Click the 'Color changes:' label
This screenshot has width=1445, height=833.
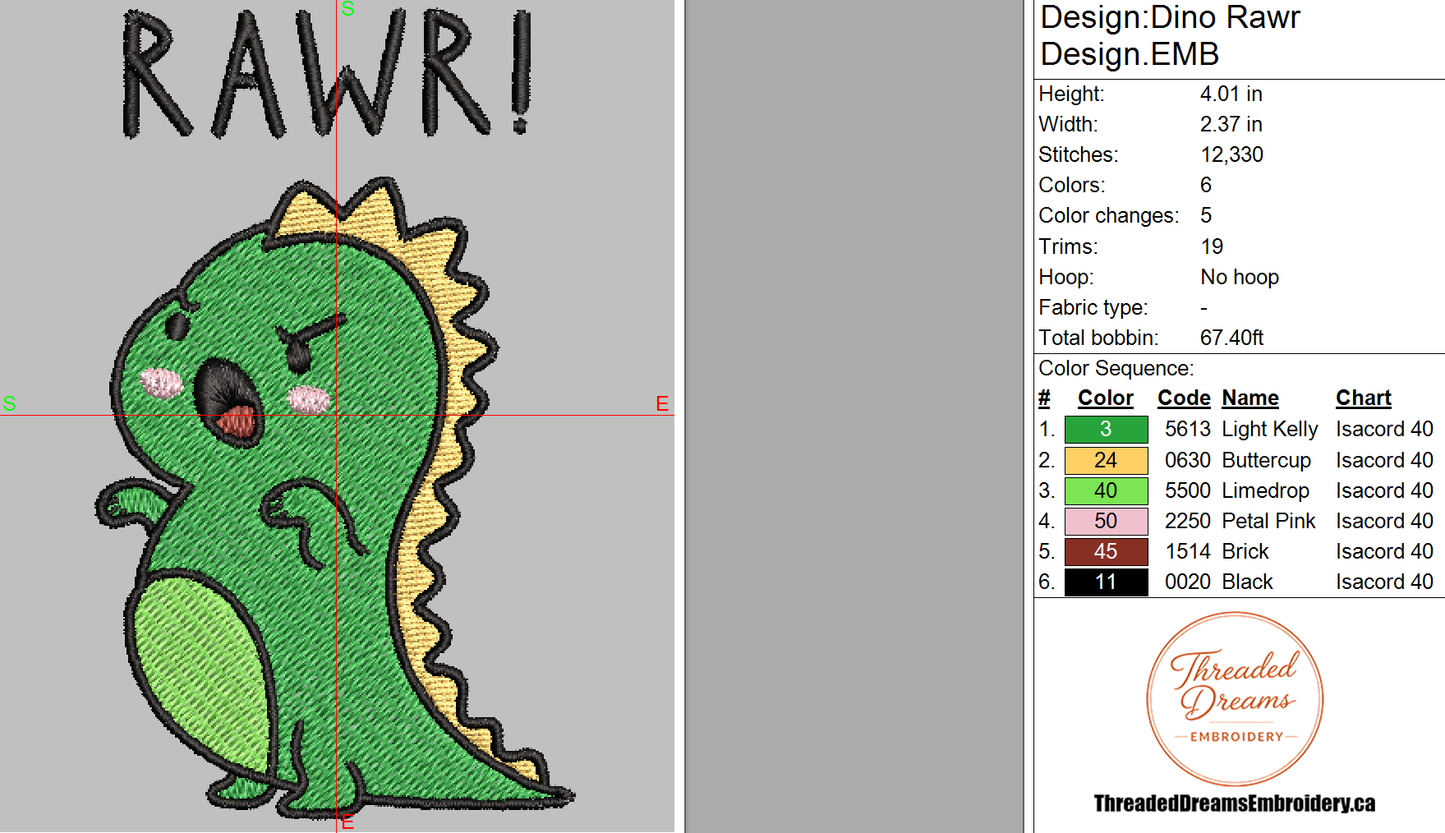pyautogui.click(x=1109, y=216)
